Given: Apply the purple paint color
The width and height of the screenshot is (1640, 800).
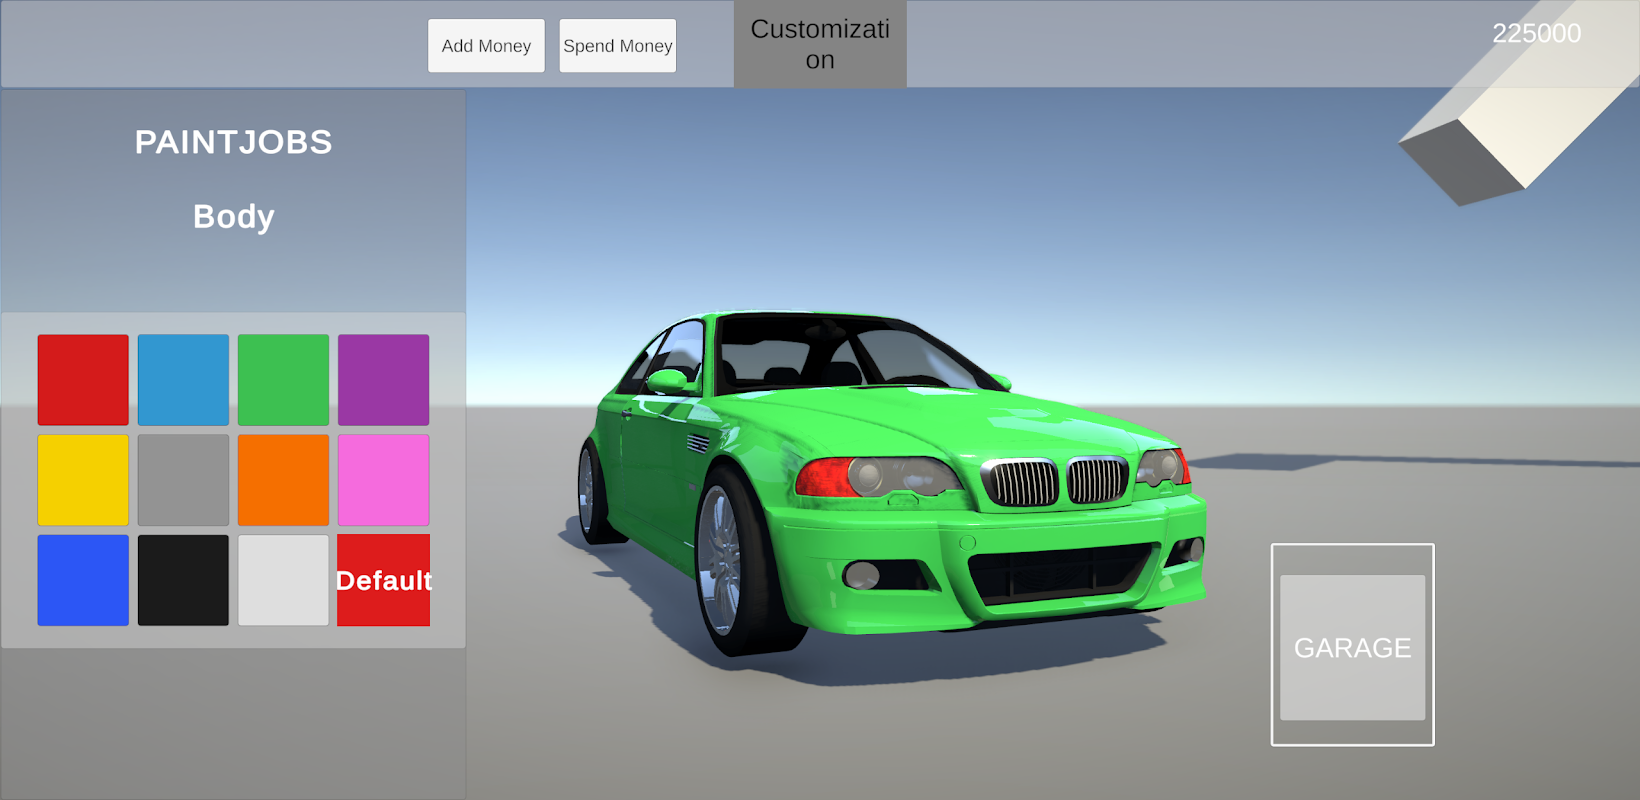Looking at the screenshot, I should pos(383,380).
